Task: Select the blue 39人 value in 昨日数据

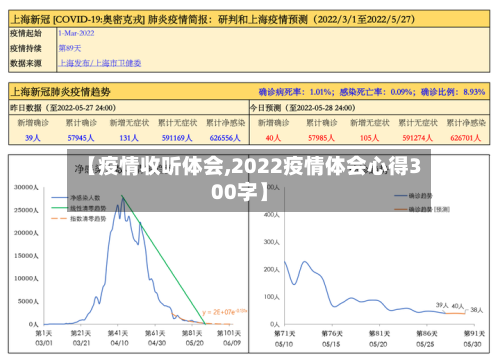Action: click(x=33, y=138)
